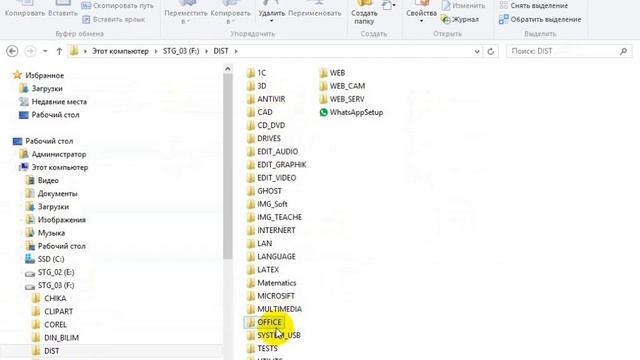Open 'CLIPART' folder in tree

[52, 311]
